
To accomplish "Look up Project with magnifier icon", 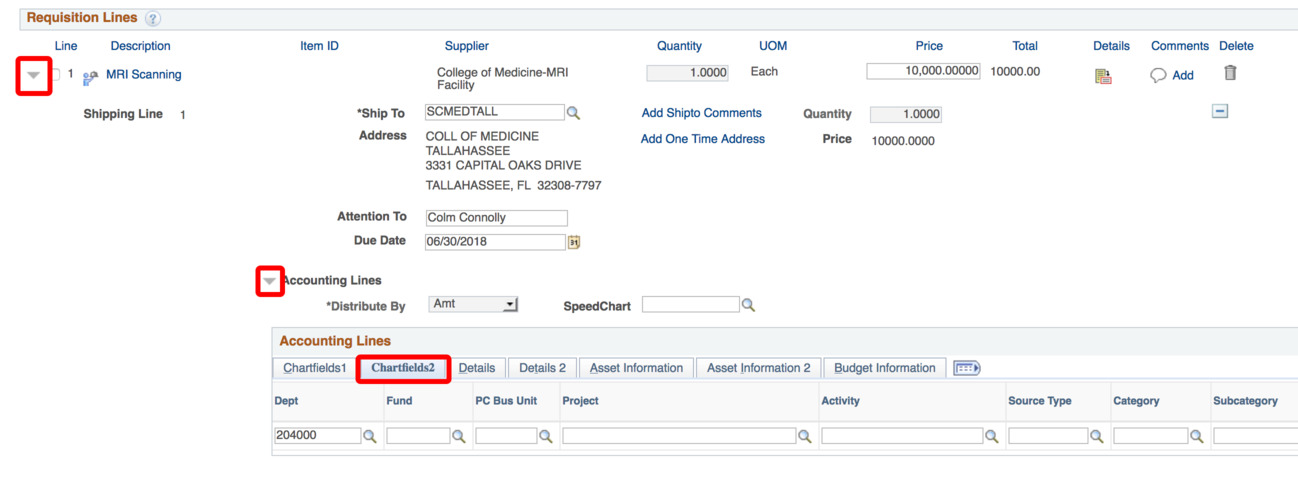I will (x=805, y=437).
